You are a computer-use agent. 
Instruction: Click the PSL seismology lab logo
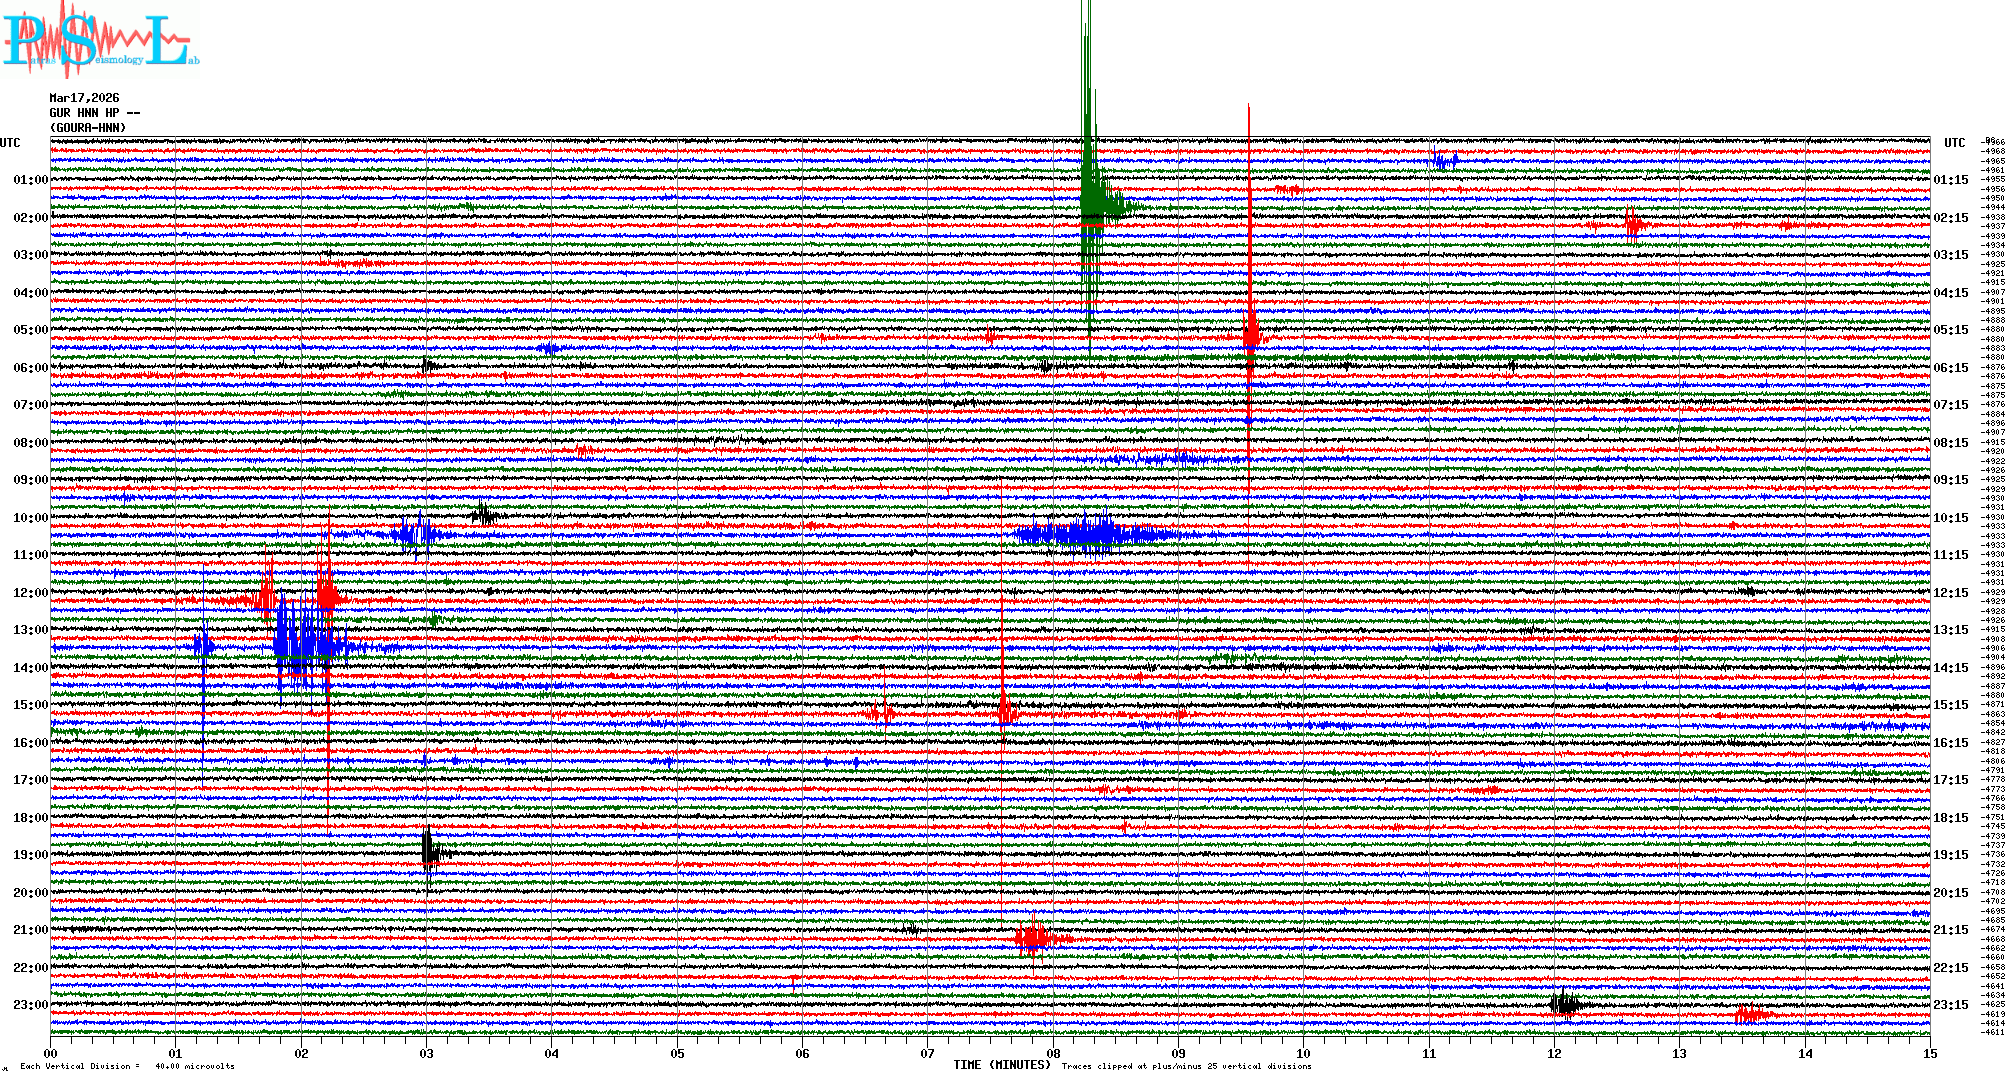tap(100, 40)
